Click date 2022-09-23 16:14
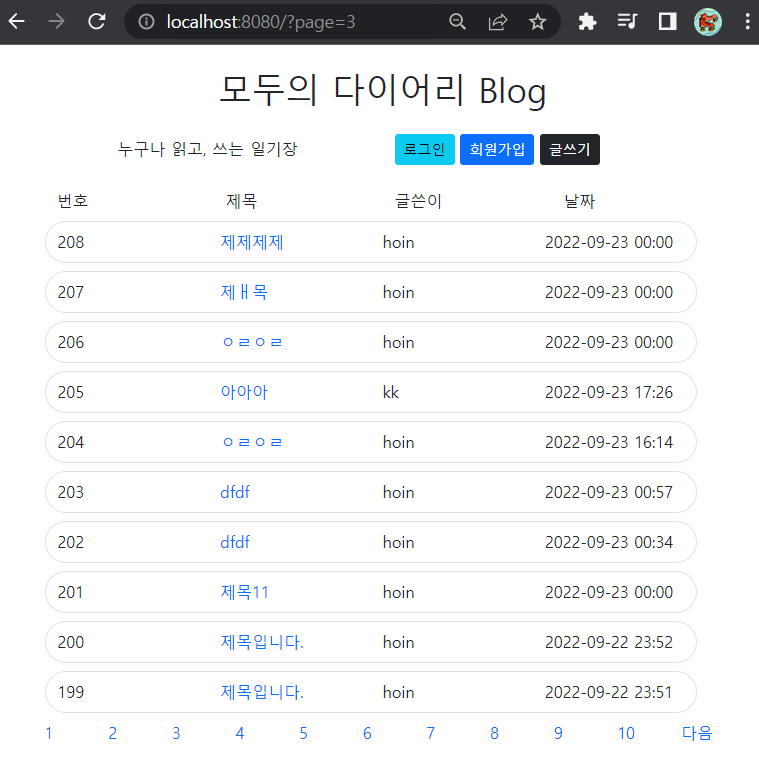This screenshot has height=768, width=759. click(x=609, y=442)
